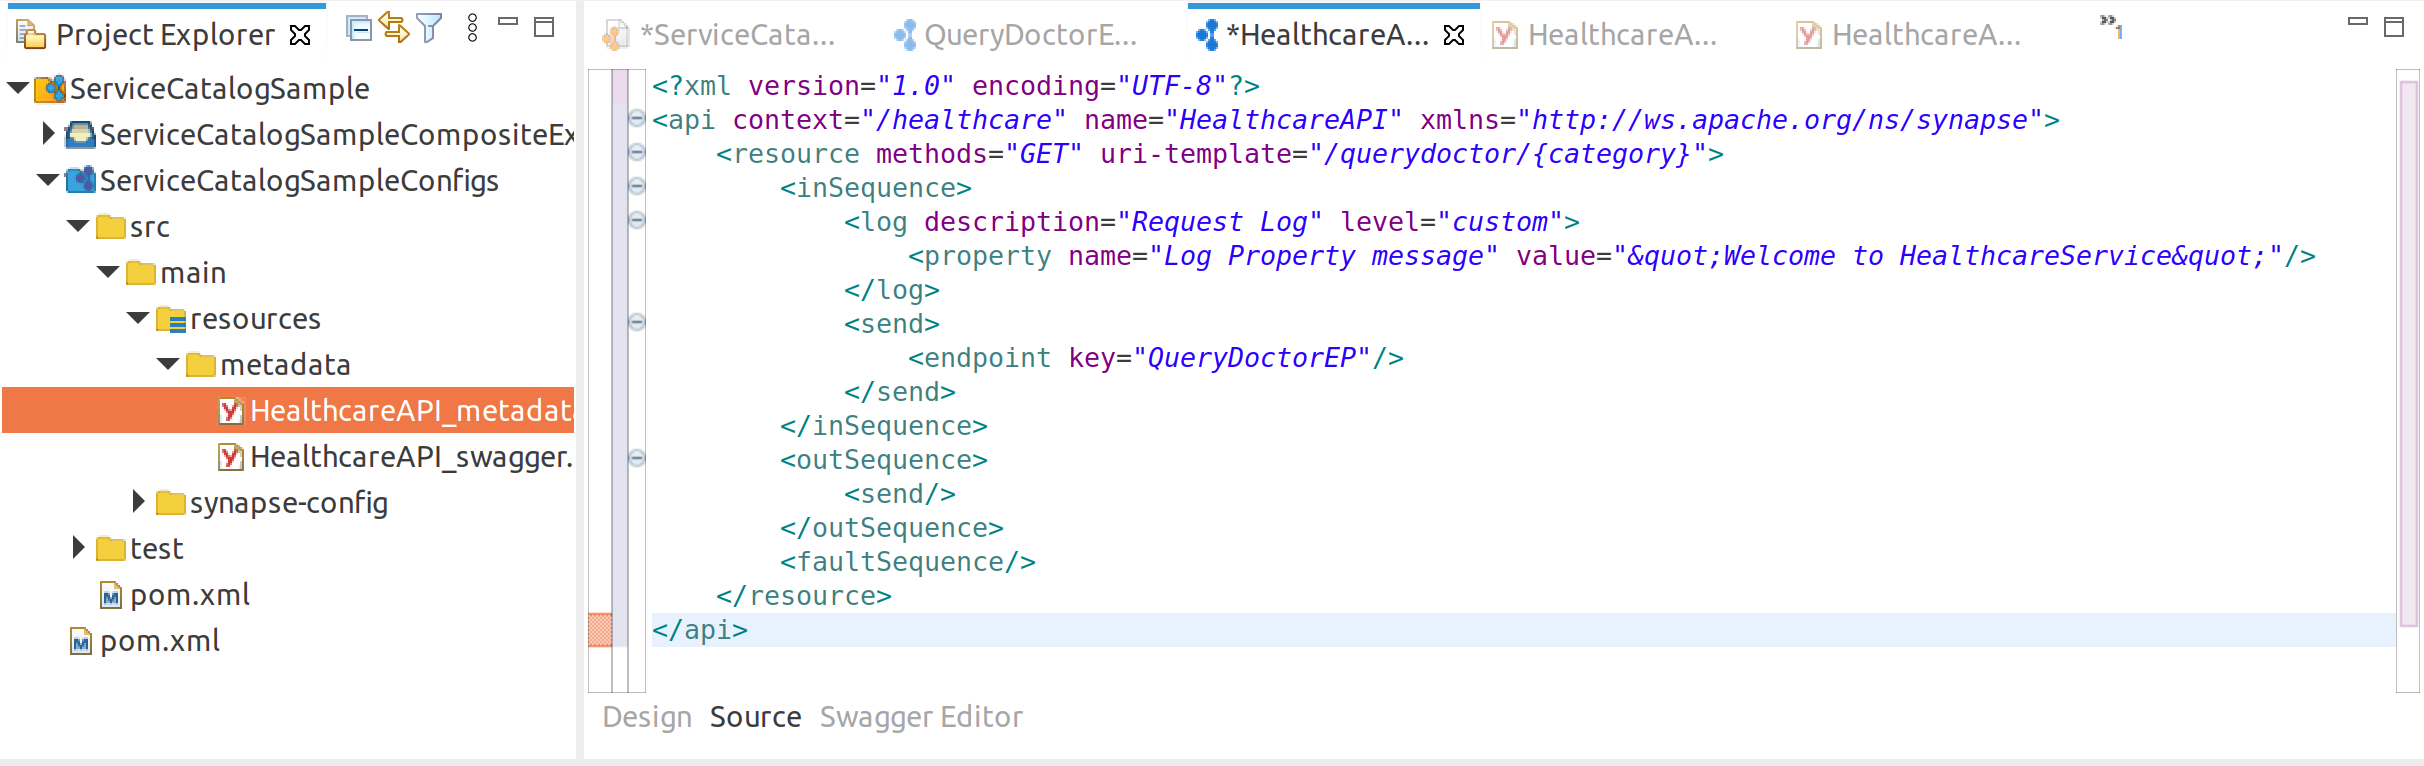
Task: Place cursor in QueryDoctorEP endpoint key
Action: pos(1252,358)
